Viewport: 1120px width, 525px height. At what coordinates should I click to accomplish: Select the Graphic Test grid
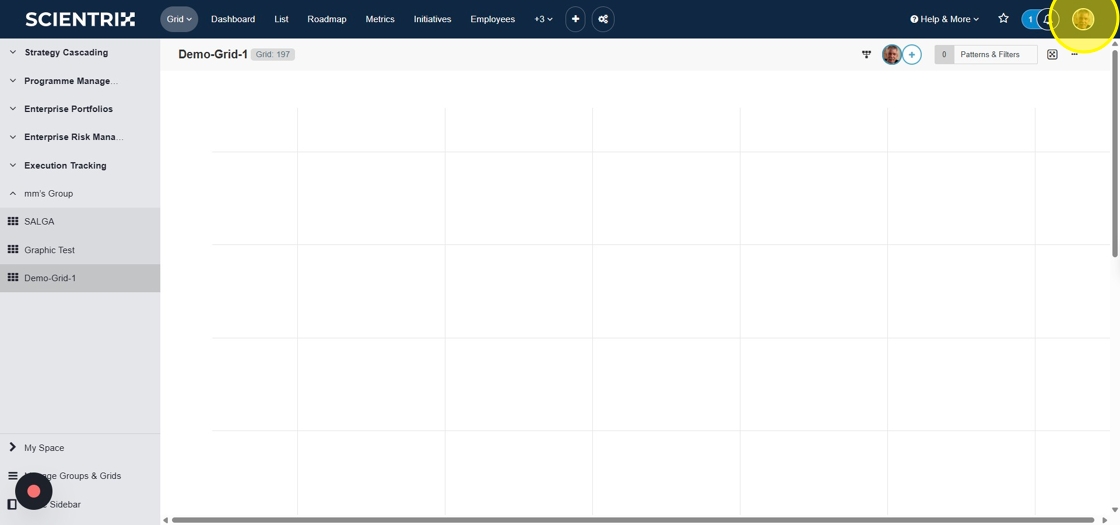point(50,250)
